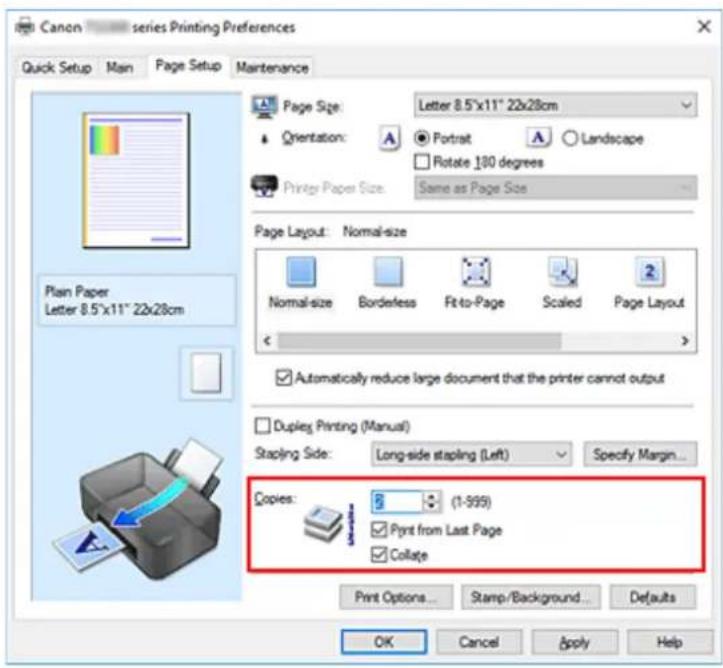Confirm with the OK button

click(384, 642)
